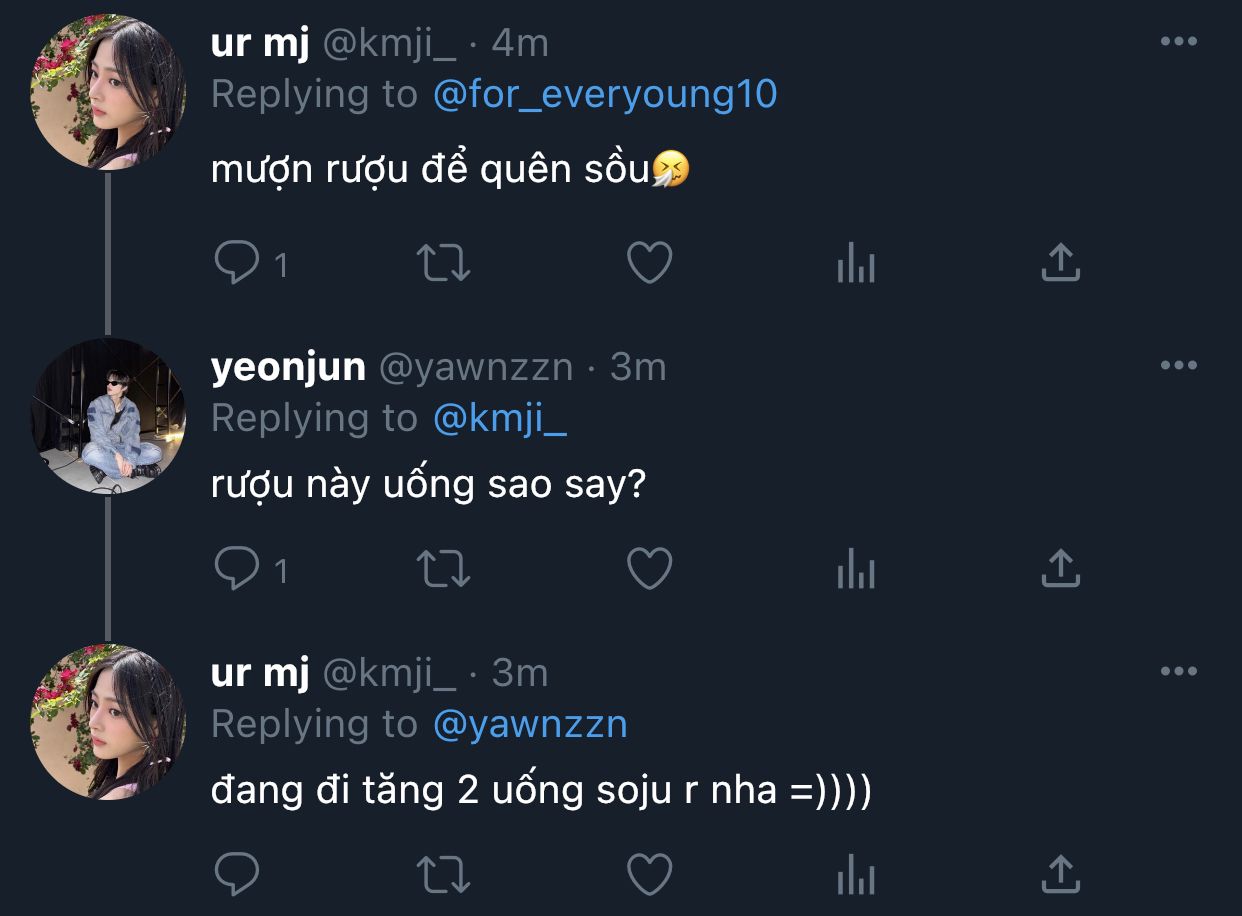Reply to the "uống soju" tweet
Viewport: 1242px width, 916px height.
[x=238, y=875]
